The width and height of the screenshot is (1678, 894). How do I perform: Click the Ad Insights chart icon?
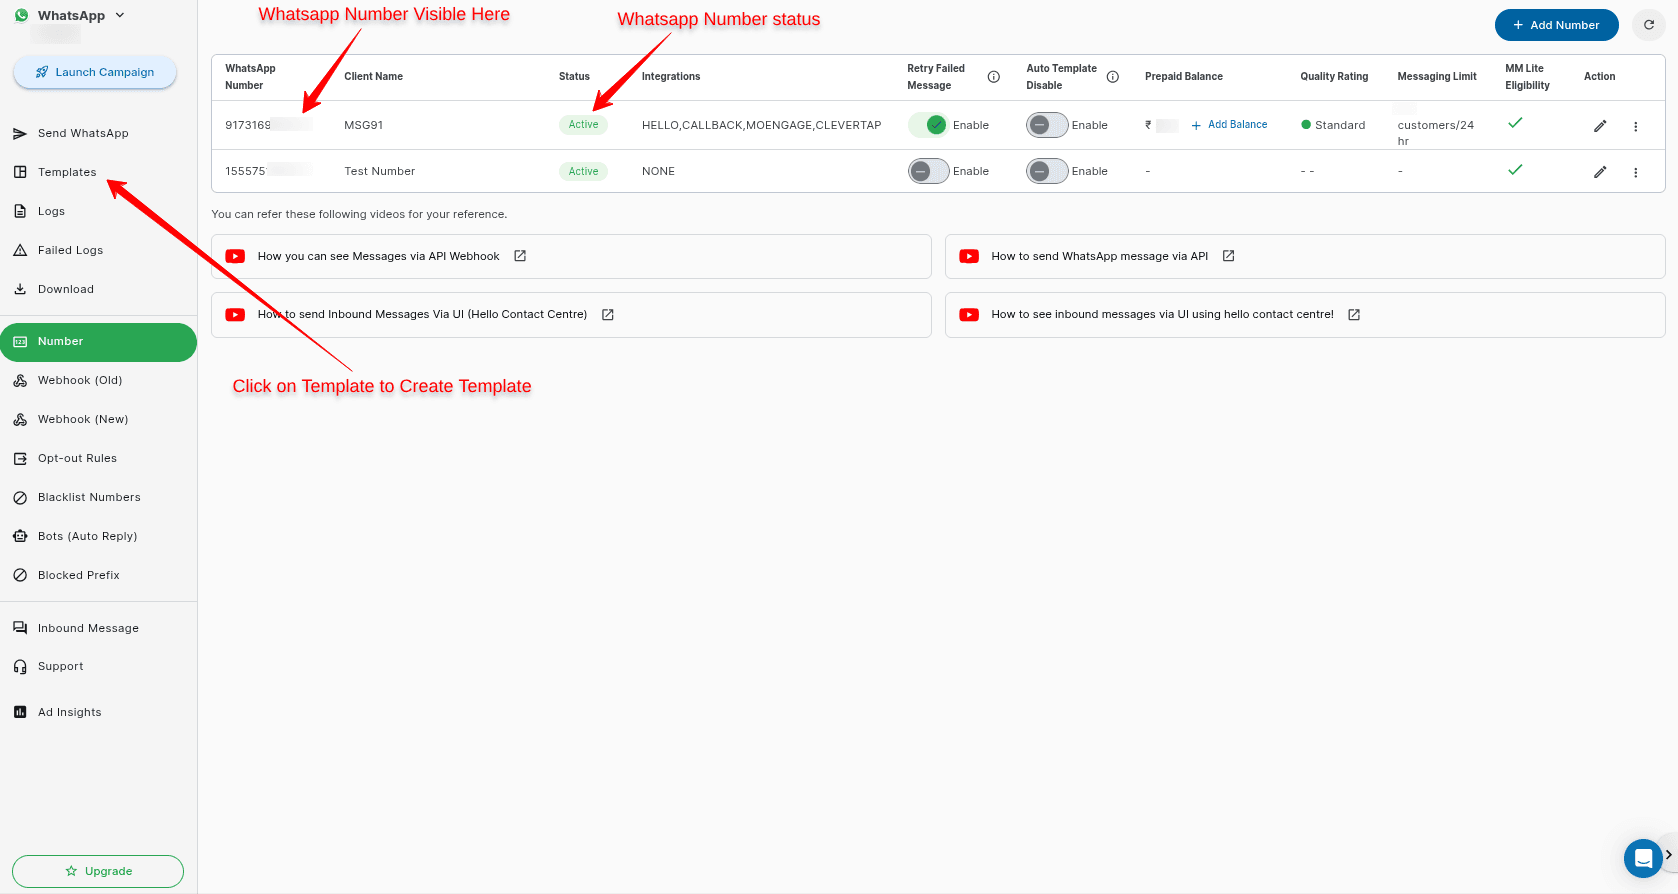point(20,712)
